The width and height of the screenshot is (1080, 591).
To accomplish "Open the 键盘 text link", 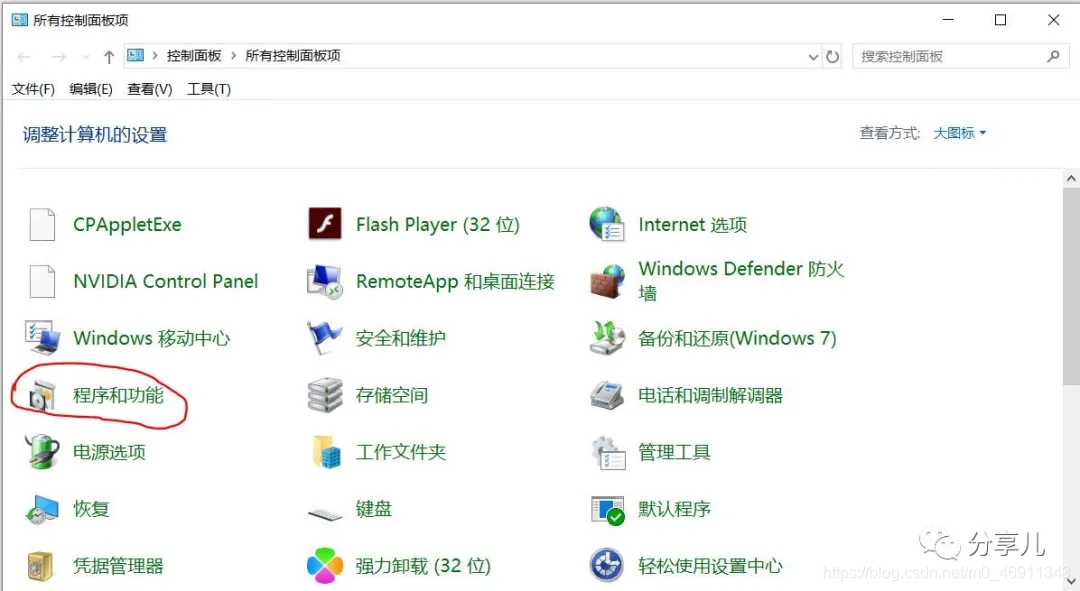I will 374,509.
